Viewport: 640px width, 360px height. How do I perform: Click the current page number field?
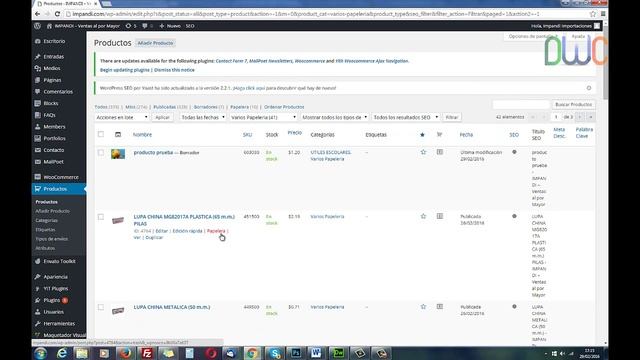click(x=556, y=117)
